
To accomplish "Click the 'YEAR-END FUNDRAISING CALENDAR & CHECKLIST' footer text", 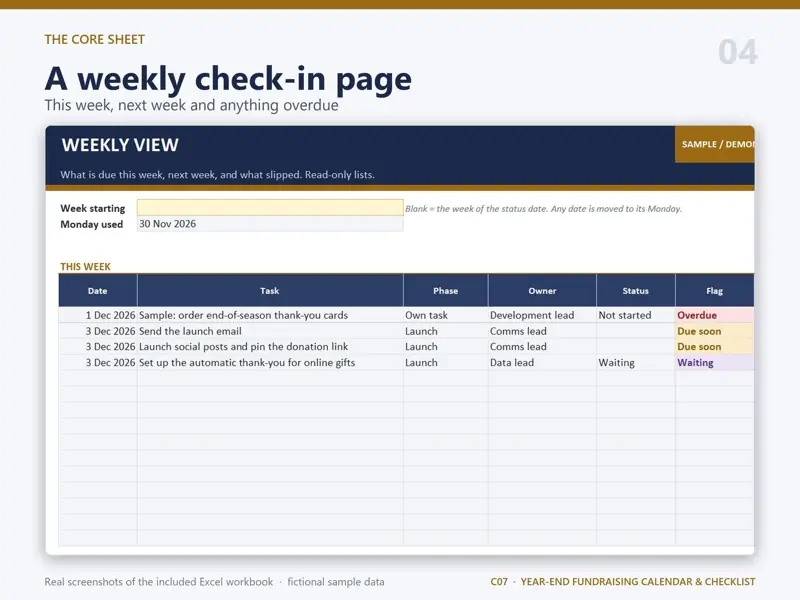I will (638, 582).
